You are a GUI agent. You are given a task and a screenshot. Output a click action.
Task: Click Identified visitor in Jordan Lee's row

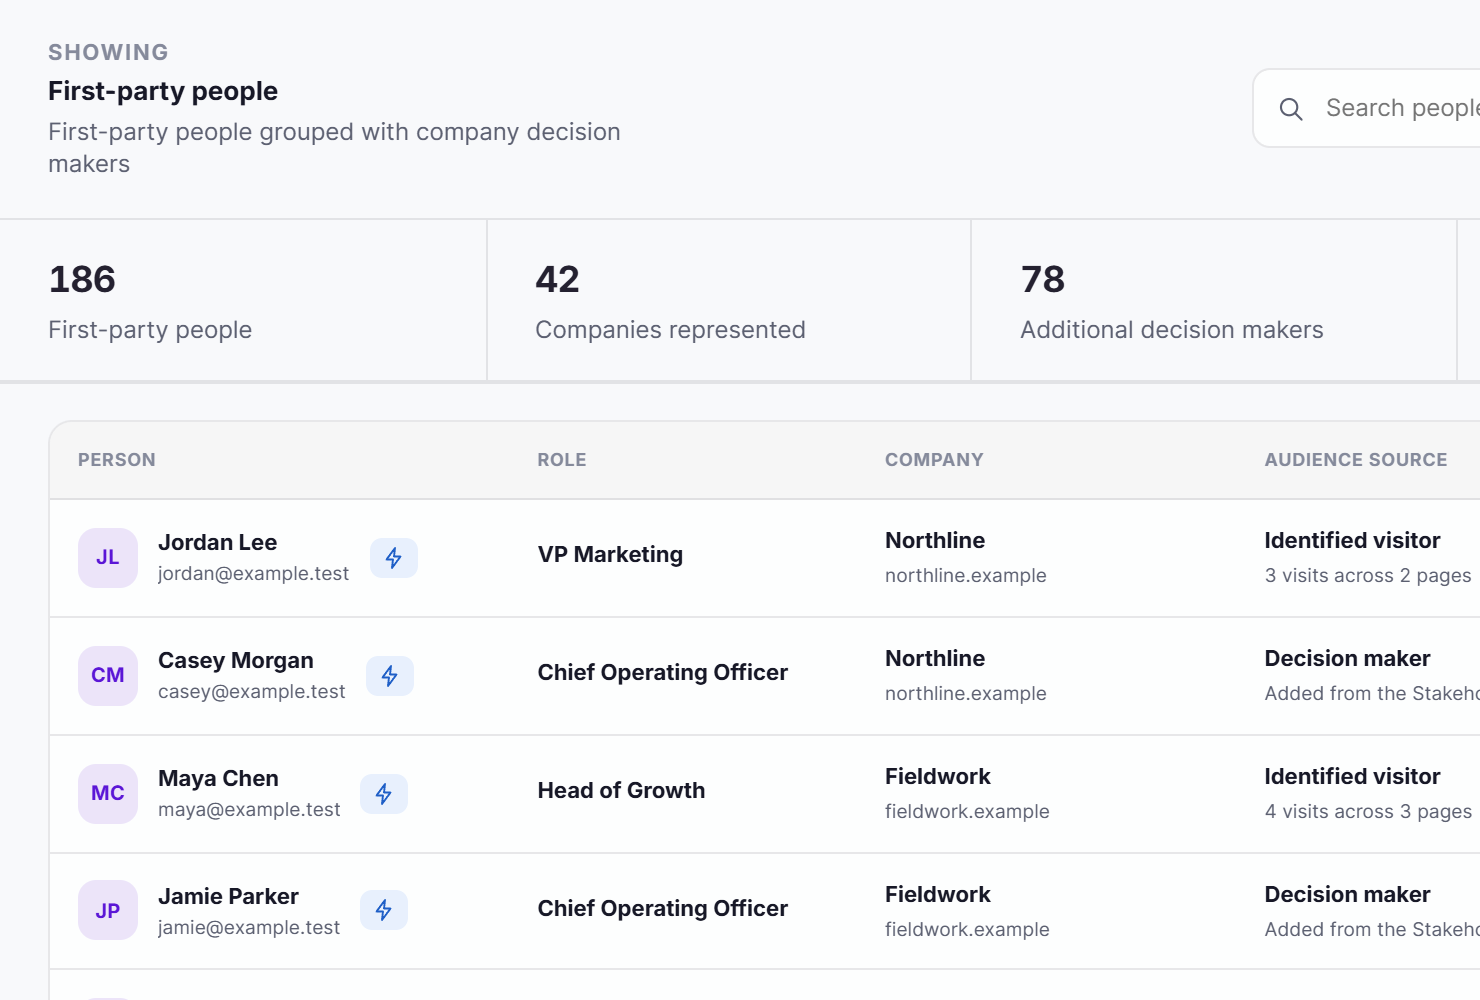tap(1352, 540)
